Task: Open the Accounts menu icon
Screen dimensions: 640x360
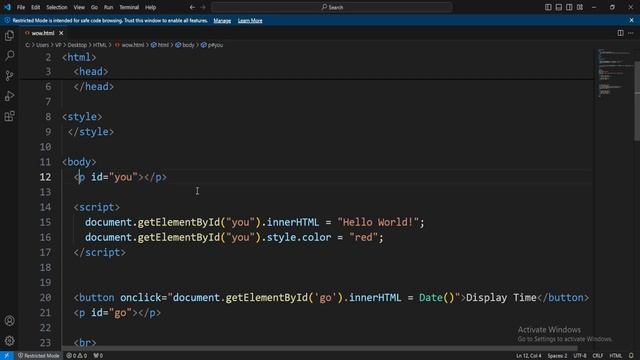Action: point(9,321)
